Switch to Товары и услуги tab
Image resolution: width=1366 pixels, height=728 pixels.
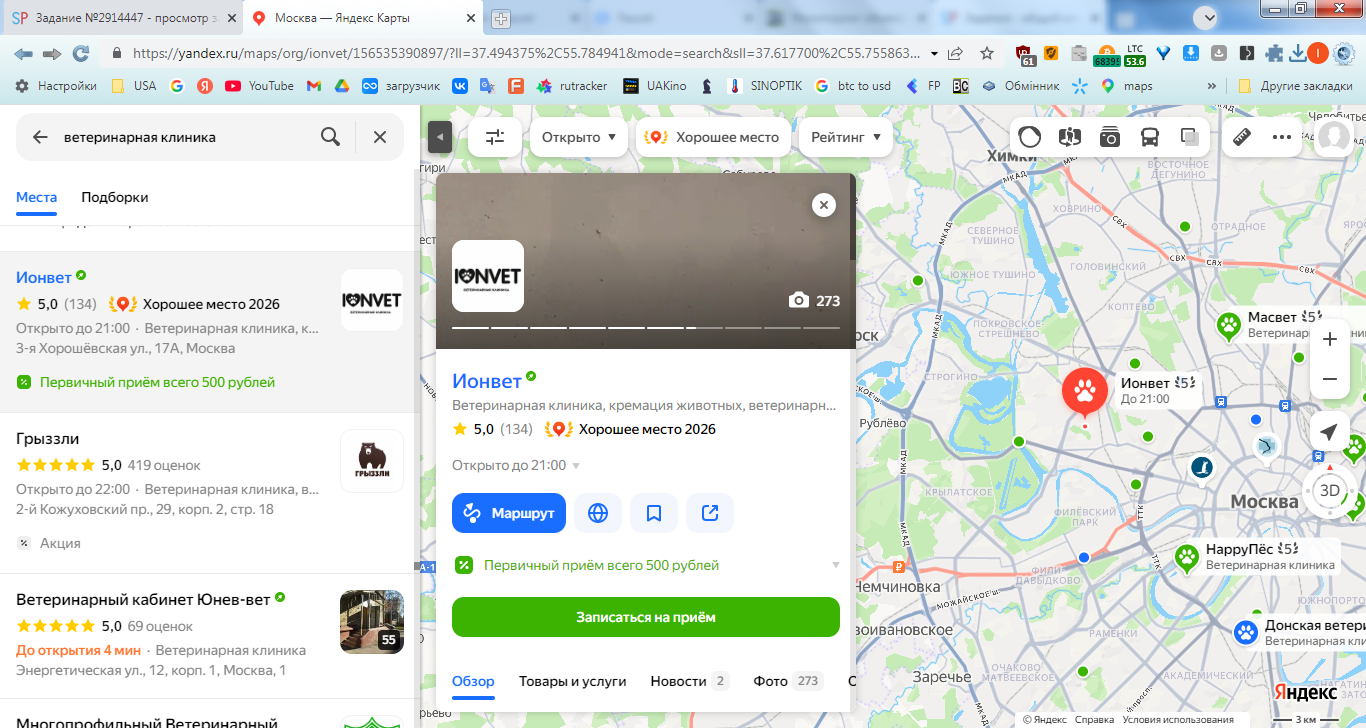tap(572, 681)
